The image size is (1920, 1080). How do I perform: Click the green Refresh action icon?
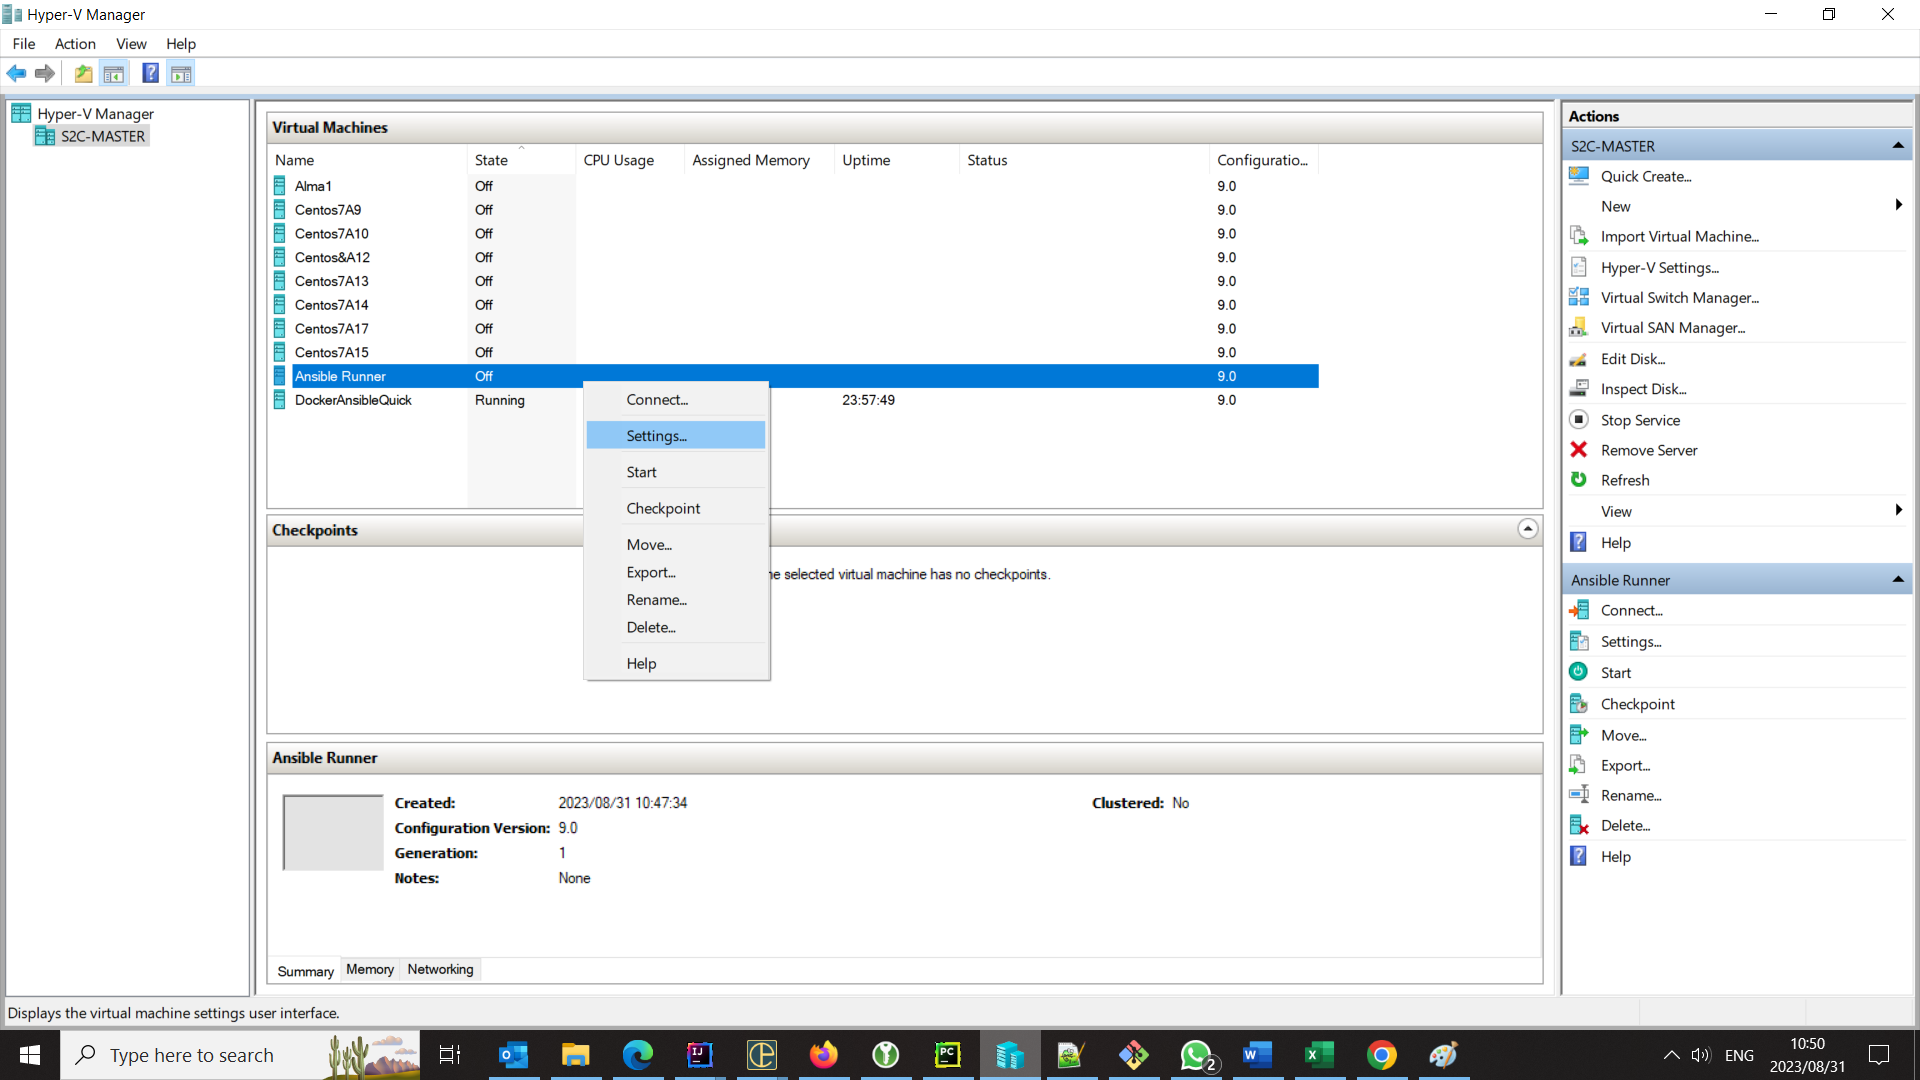[1579, 480]
